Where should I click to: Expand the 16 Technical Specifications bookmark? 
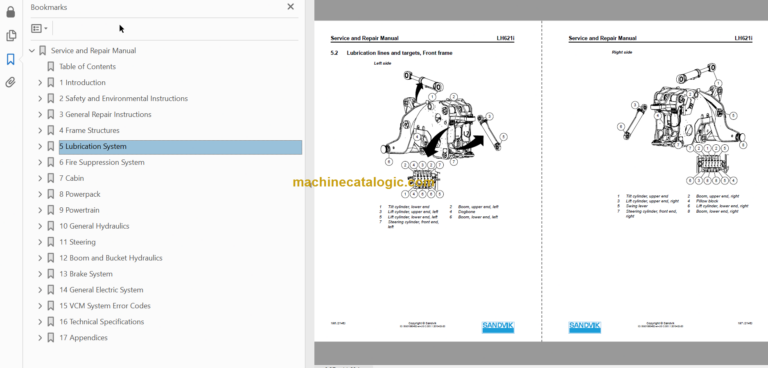coord(40,321)
